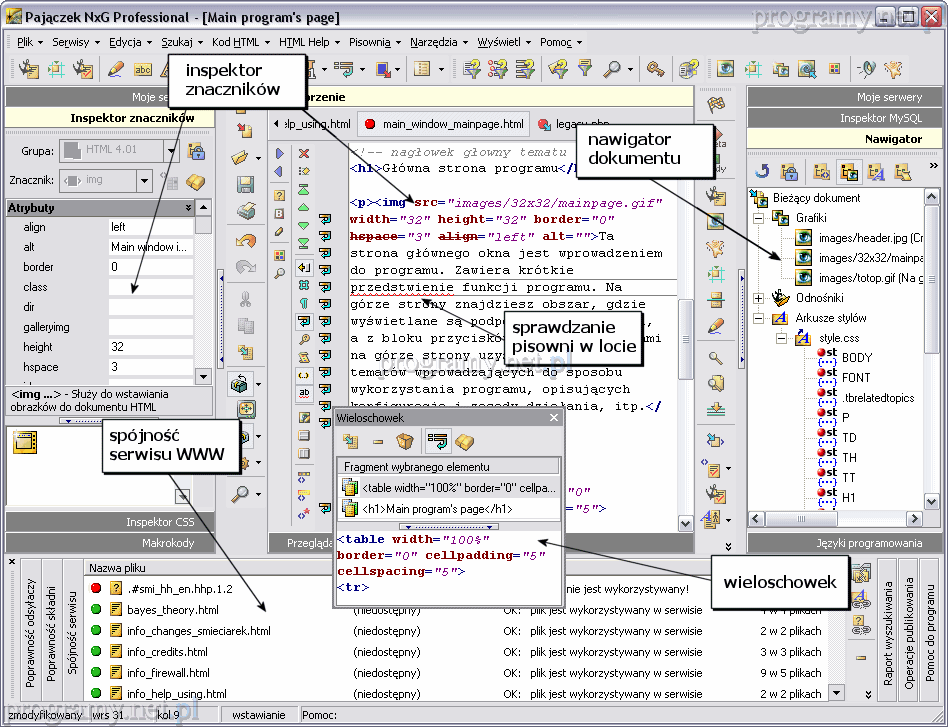Click the red X icon beside the editor
Image resolution: width=948 pixels, height=727 pixels.
coord(304,153)
